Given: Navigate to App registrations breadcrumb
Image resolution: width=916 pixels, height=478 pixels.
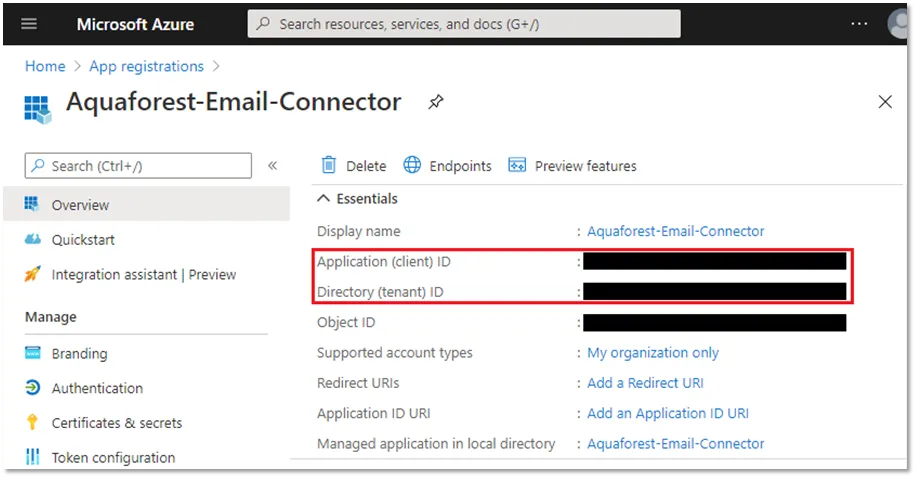Looking at the screenshot, I should [146, 66].
